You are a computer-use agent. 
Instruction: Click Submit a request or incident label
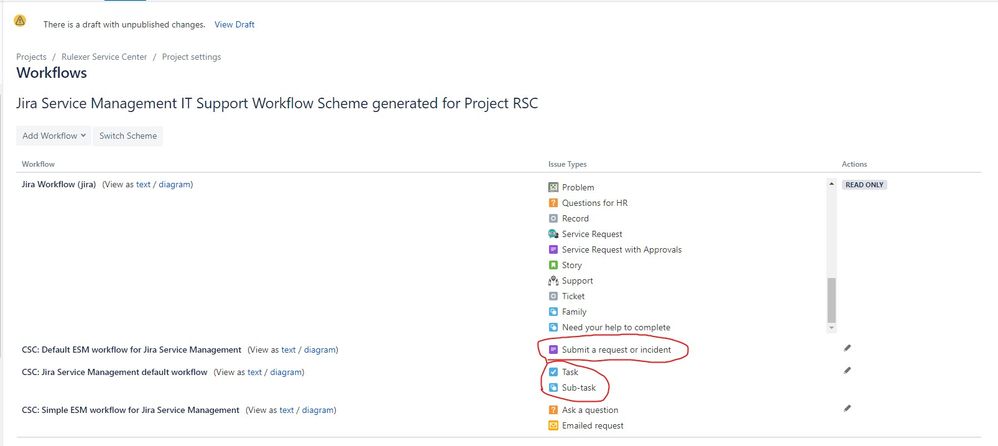(x=616, y=350)
